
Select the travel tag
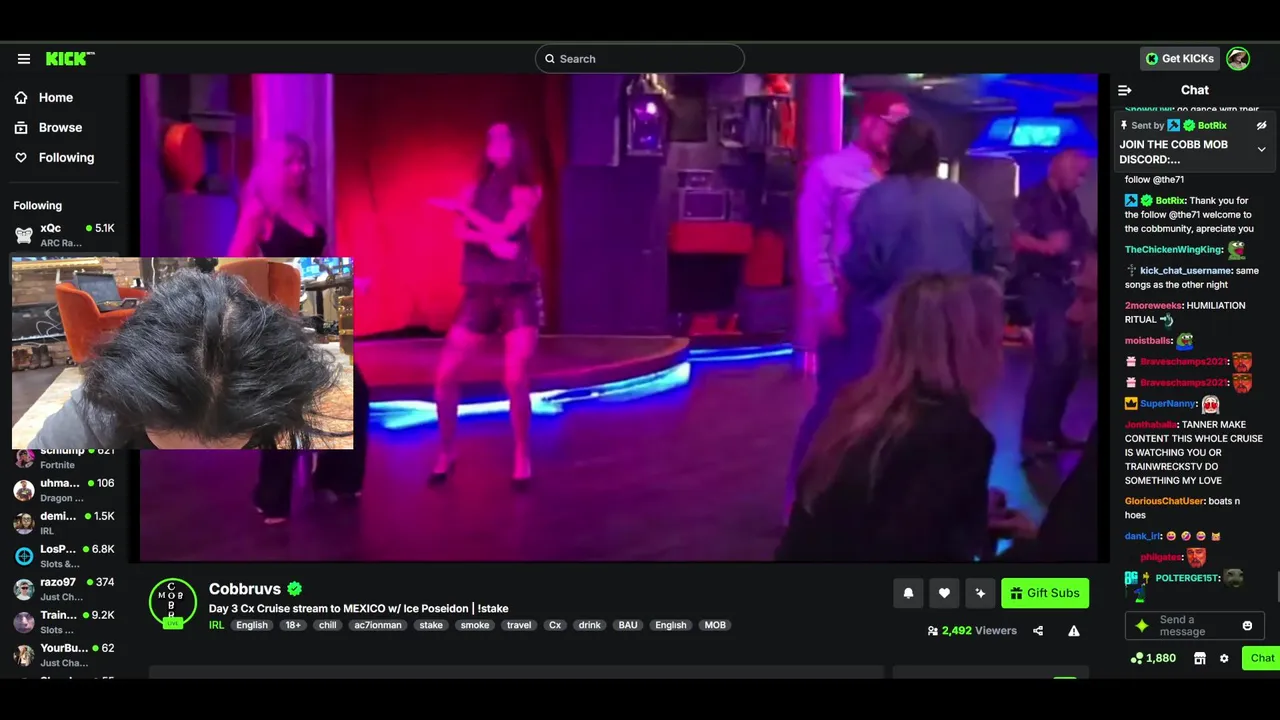pyautogui.click(x=519, y=625)
